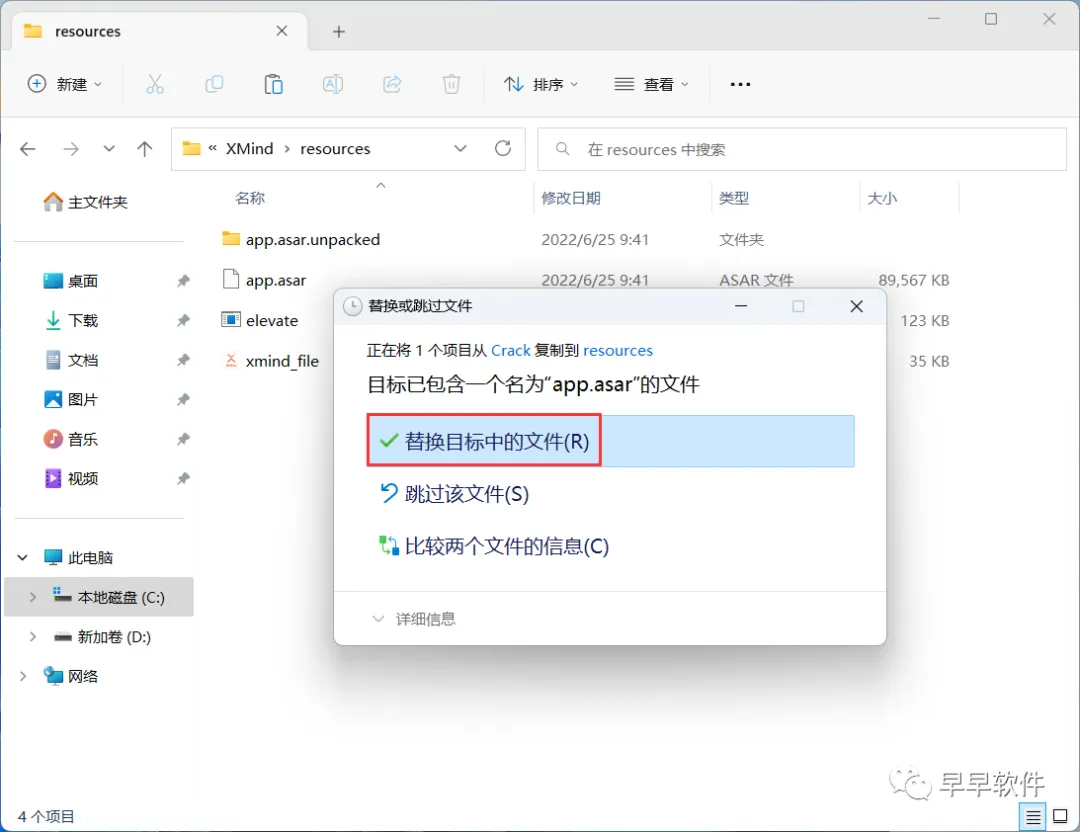Click XMind in the address breadcrumb
Screen dimensions: 1080x832
[249, 149]
